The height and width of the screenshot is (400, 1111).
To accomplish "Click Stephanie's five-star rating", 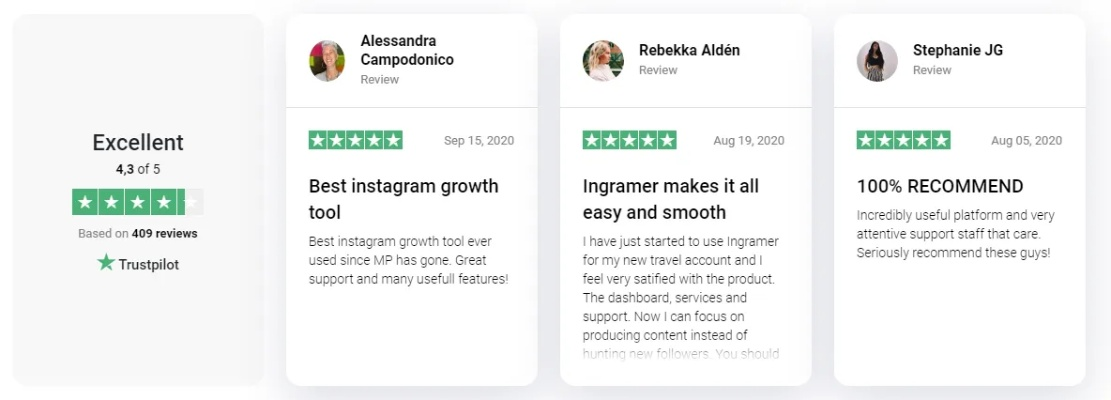I will (x=903, y=141).
